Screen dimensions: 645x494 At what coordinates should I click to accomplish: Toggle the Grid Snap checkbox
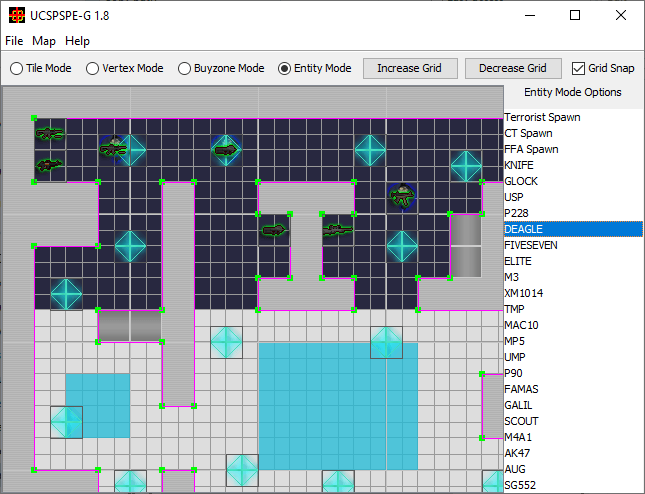pyautogui.click(x=603, y=68)
